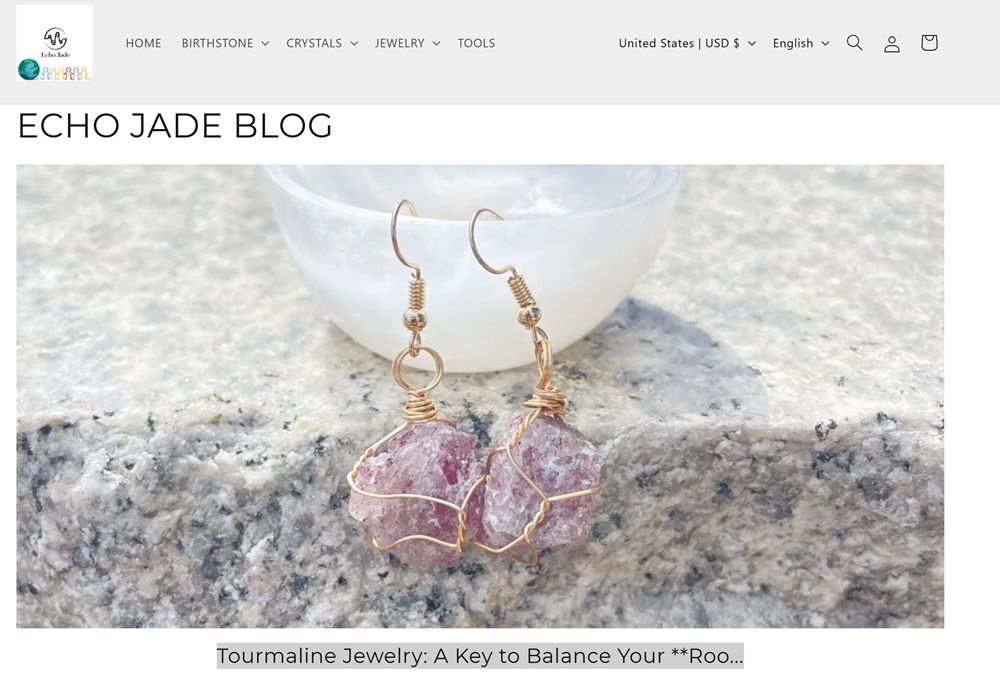Viewport: 1000px width, 676px height.
Task: Open the English language selector
Action: click(x=801, y=43)
